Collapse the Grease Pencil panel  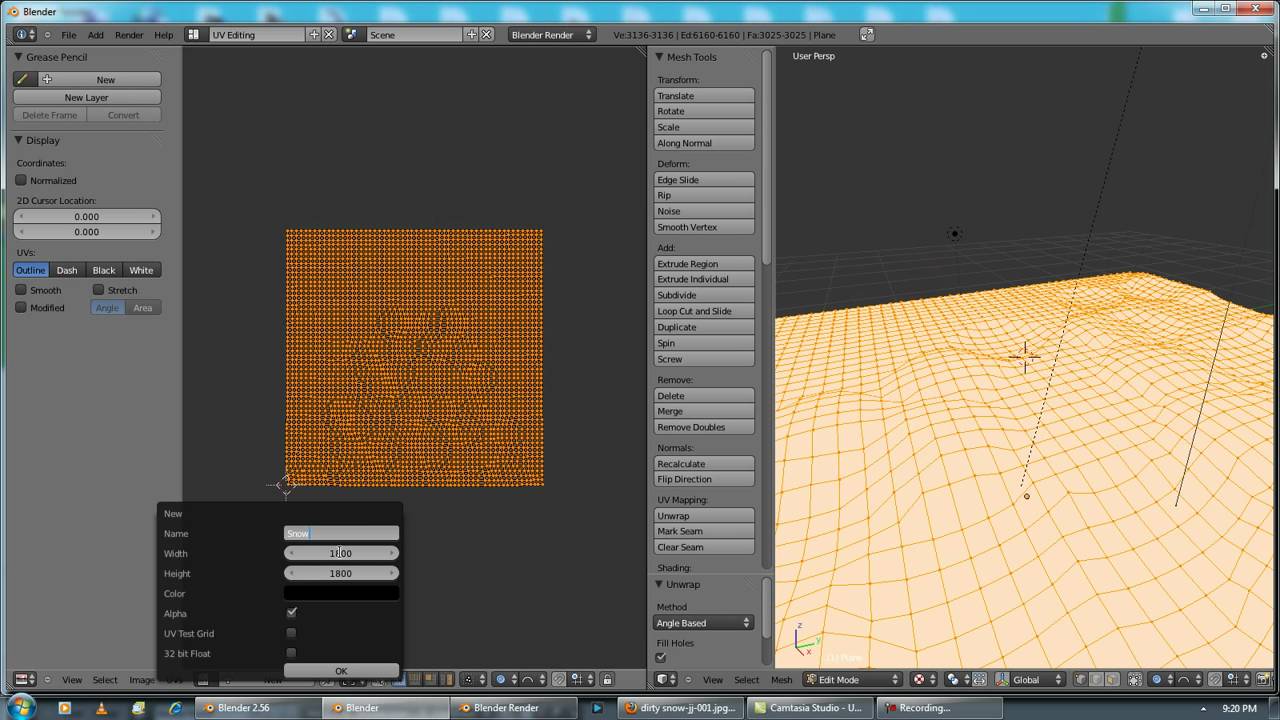(x=18, y=57)
